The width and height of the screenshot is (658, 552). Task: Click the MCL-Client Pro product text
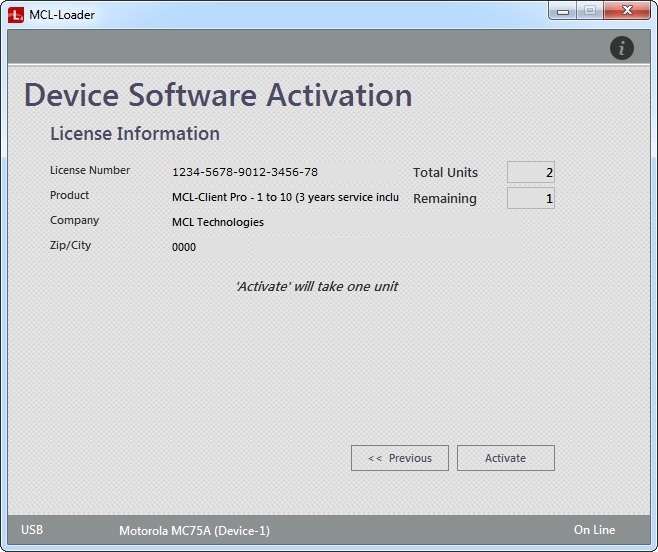[285, 197]
